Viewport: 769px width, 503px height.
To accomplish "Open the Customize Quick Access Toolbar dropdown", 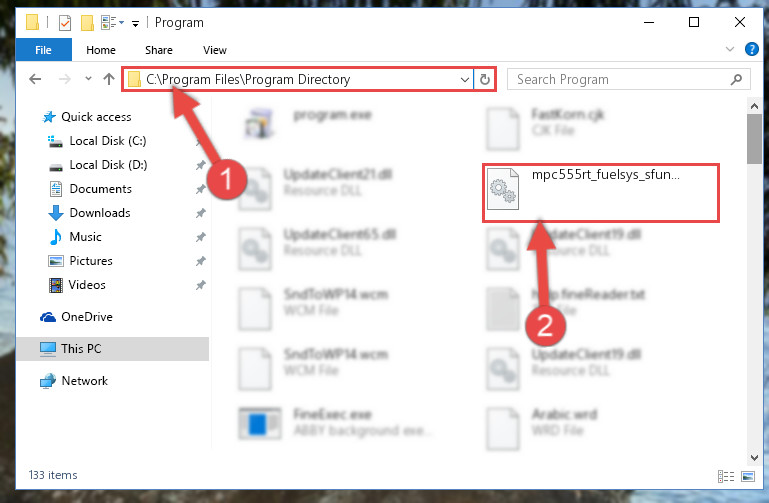I will (135, 23).
